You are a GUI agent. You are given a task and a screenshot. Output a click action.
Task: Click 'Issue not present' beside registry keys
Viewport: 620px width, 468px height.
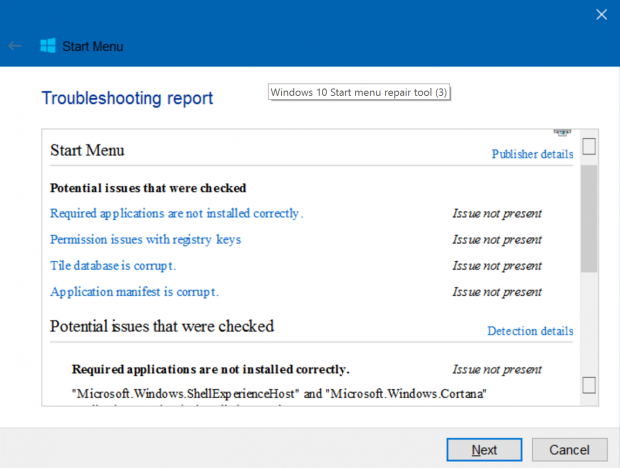point(497,240)
